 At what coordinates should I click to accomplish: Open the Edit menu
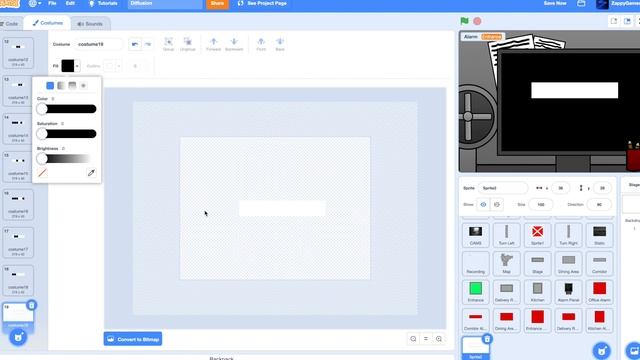pos(70,3)
